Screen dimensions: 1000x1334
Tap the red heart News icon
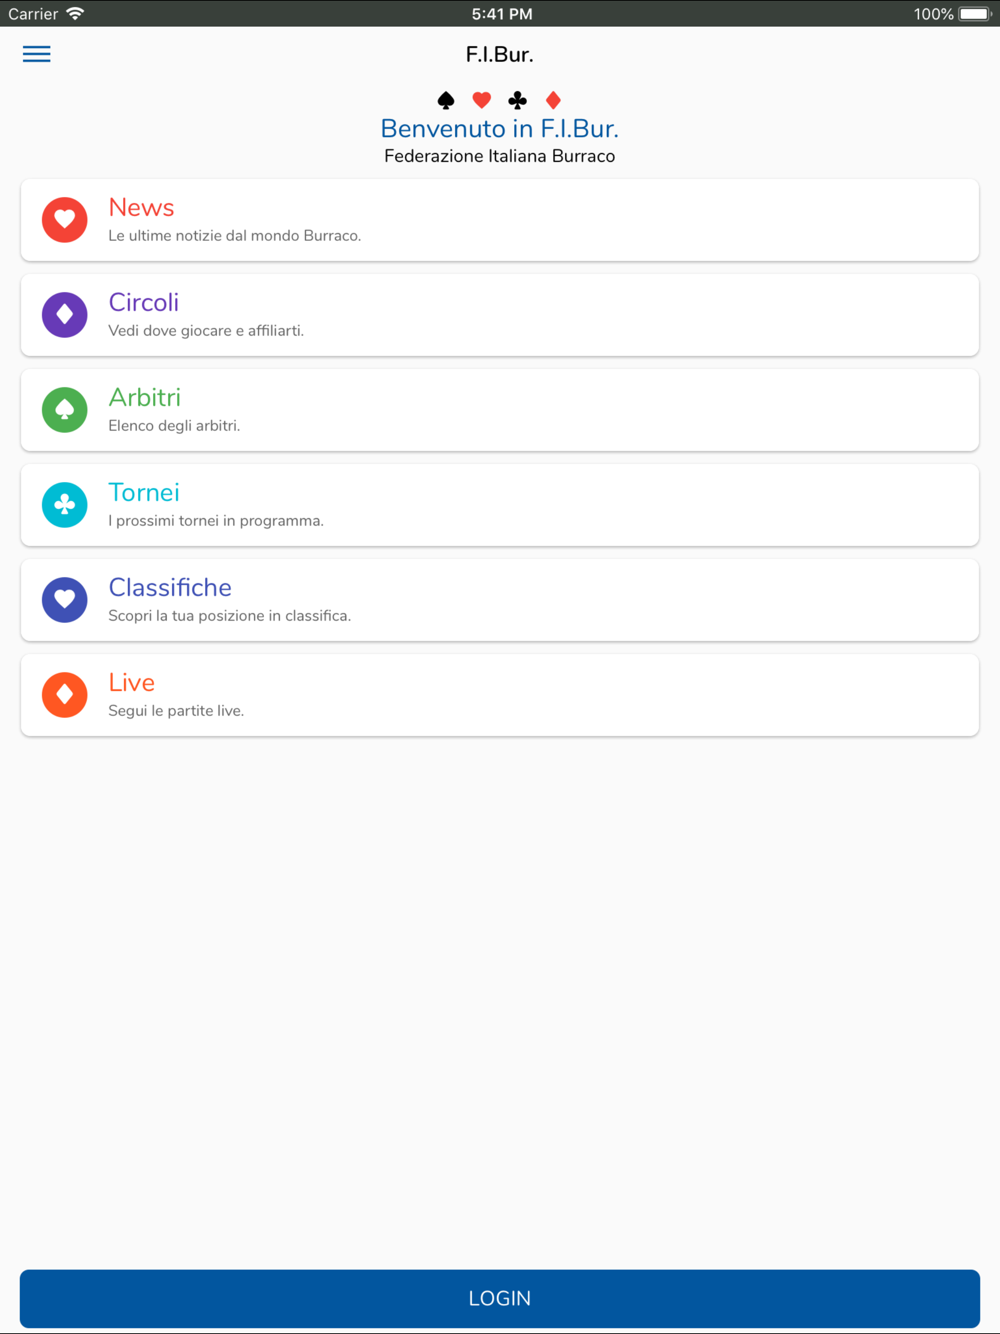click(65, 220)
